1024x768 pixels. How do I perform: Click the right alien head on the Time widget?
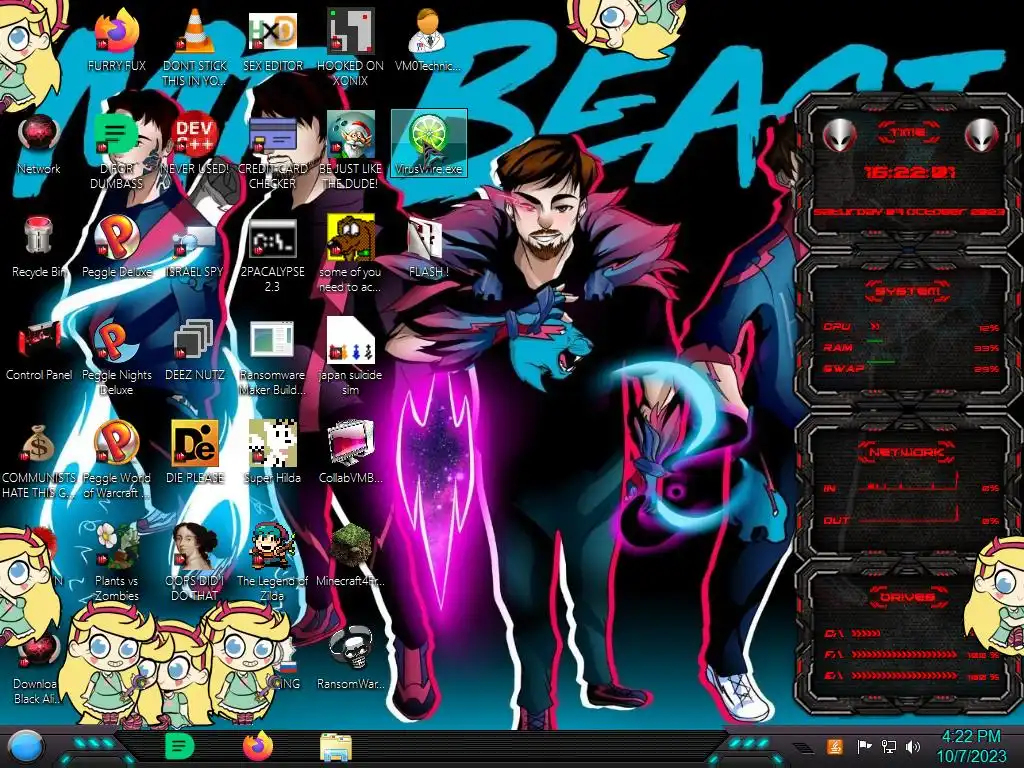point(982,136)
